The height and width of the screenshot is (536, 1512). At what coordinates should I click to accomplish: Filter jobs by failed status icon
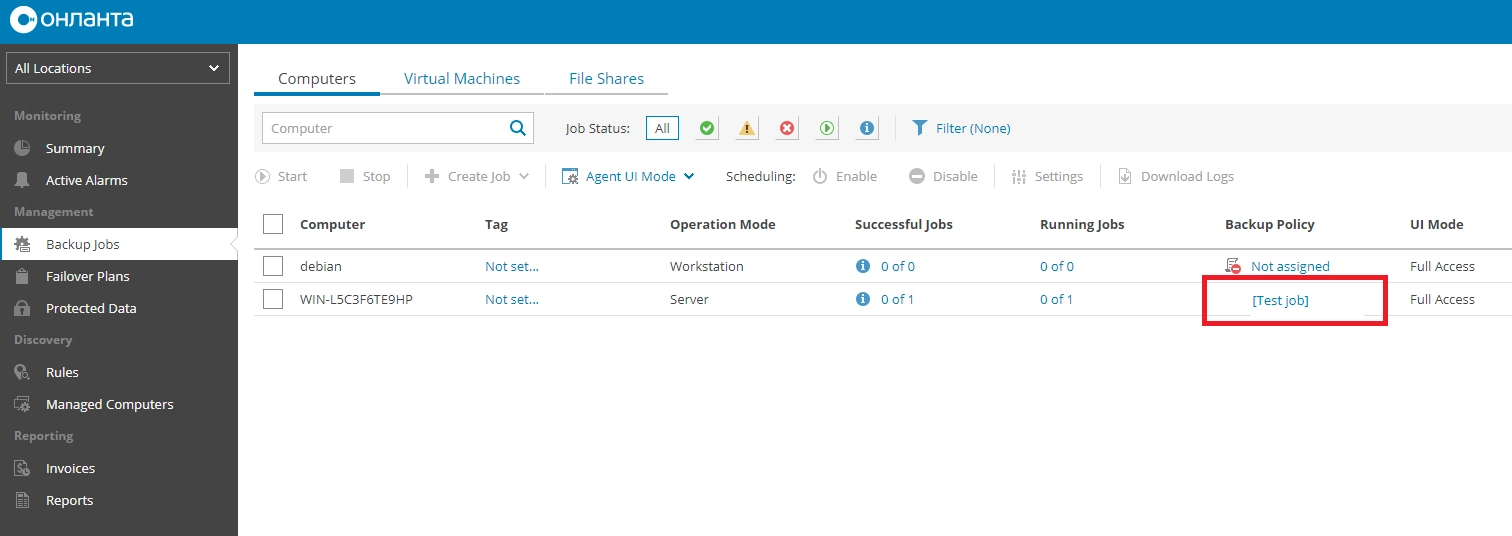pos(787,128)
